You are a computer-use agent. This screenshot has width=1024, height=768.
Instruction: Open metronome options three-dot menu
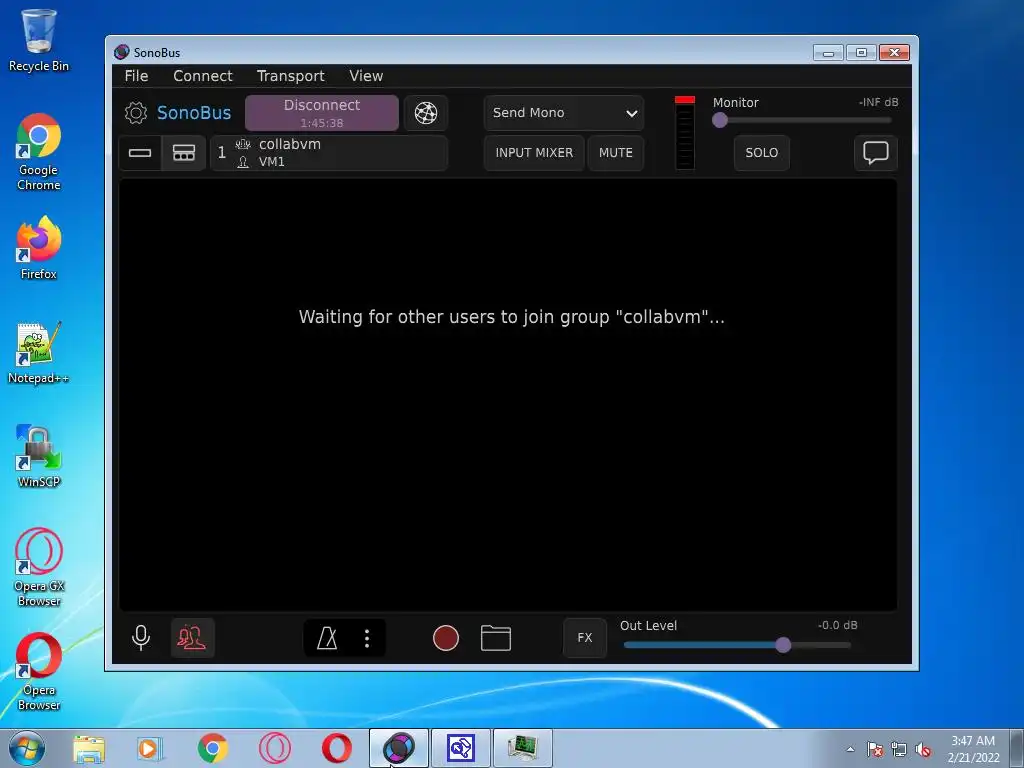367,638
